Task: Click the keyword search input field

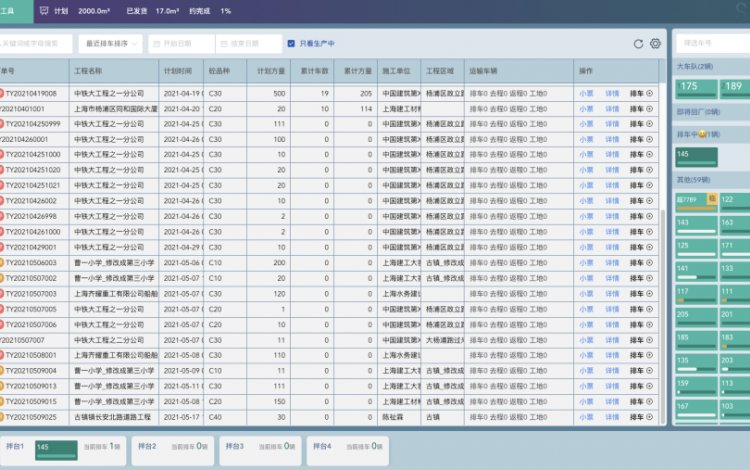Action: tap(36, 44)
